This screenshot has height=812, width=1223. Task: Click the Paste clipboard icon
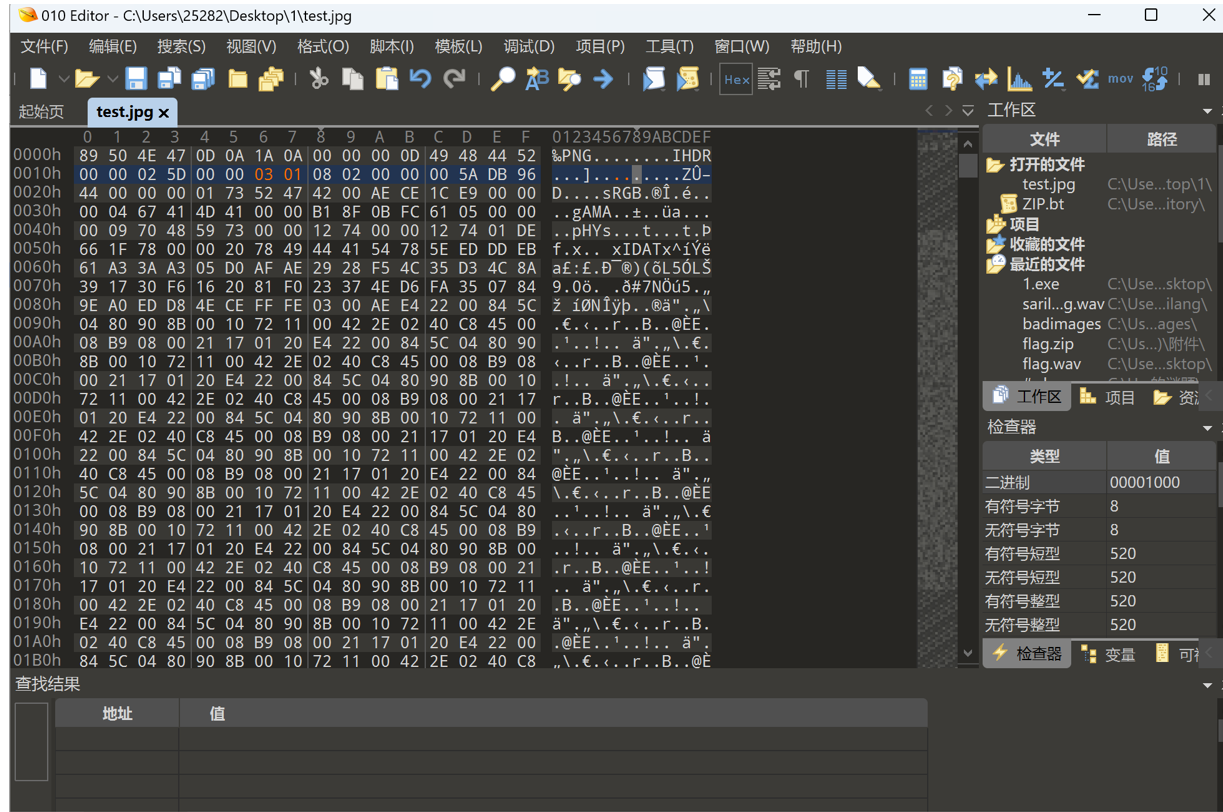point(386,79)
